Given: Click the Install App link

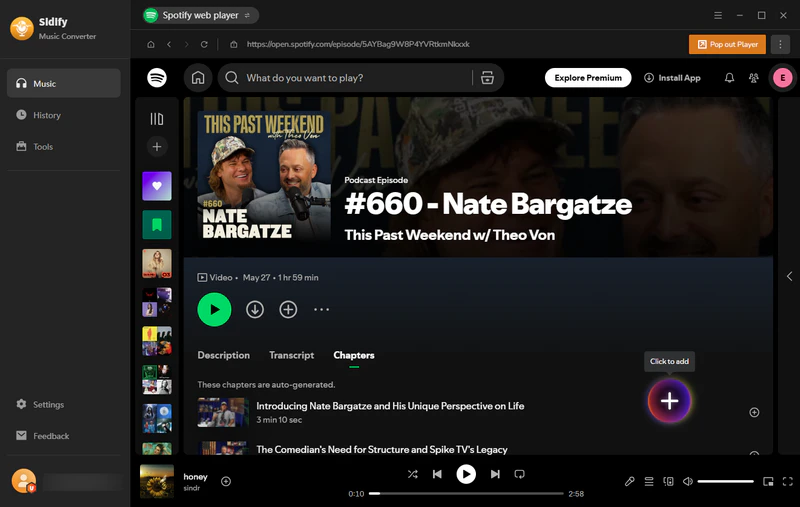Looking at the screenshot, I should (x=672, y=78).
